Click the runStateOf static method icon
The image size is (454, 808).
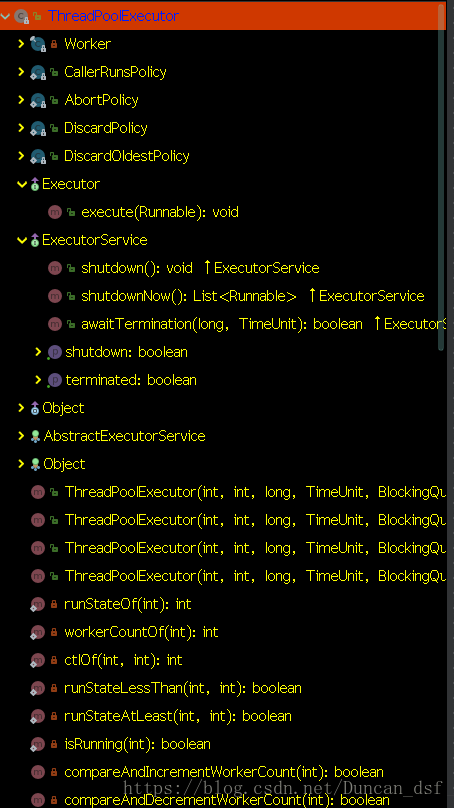pyautogui.click(x=38, y=604)
